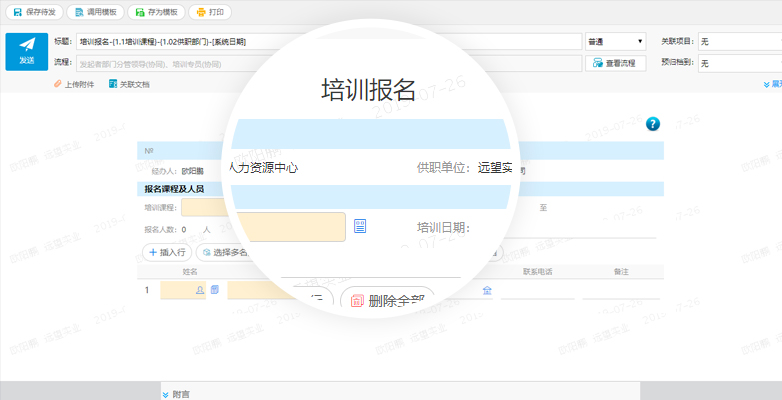Click the institution icon in row 1

[x=487, y=291]
